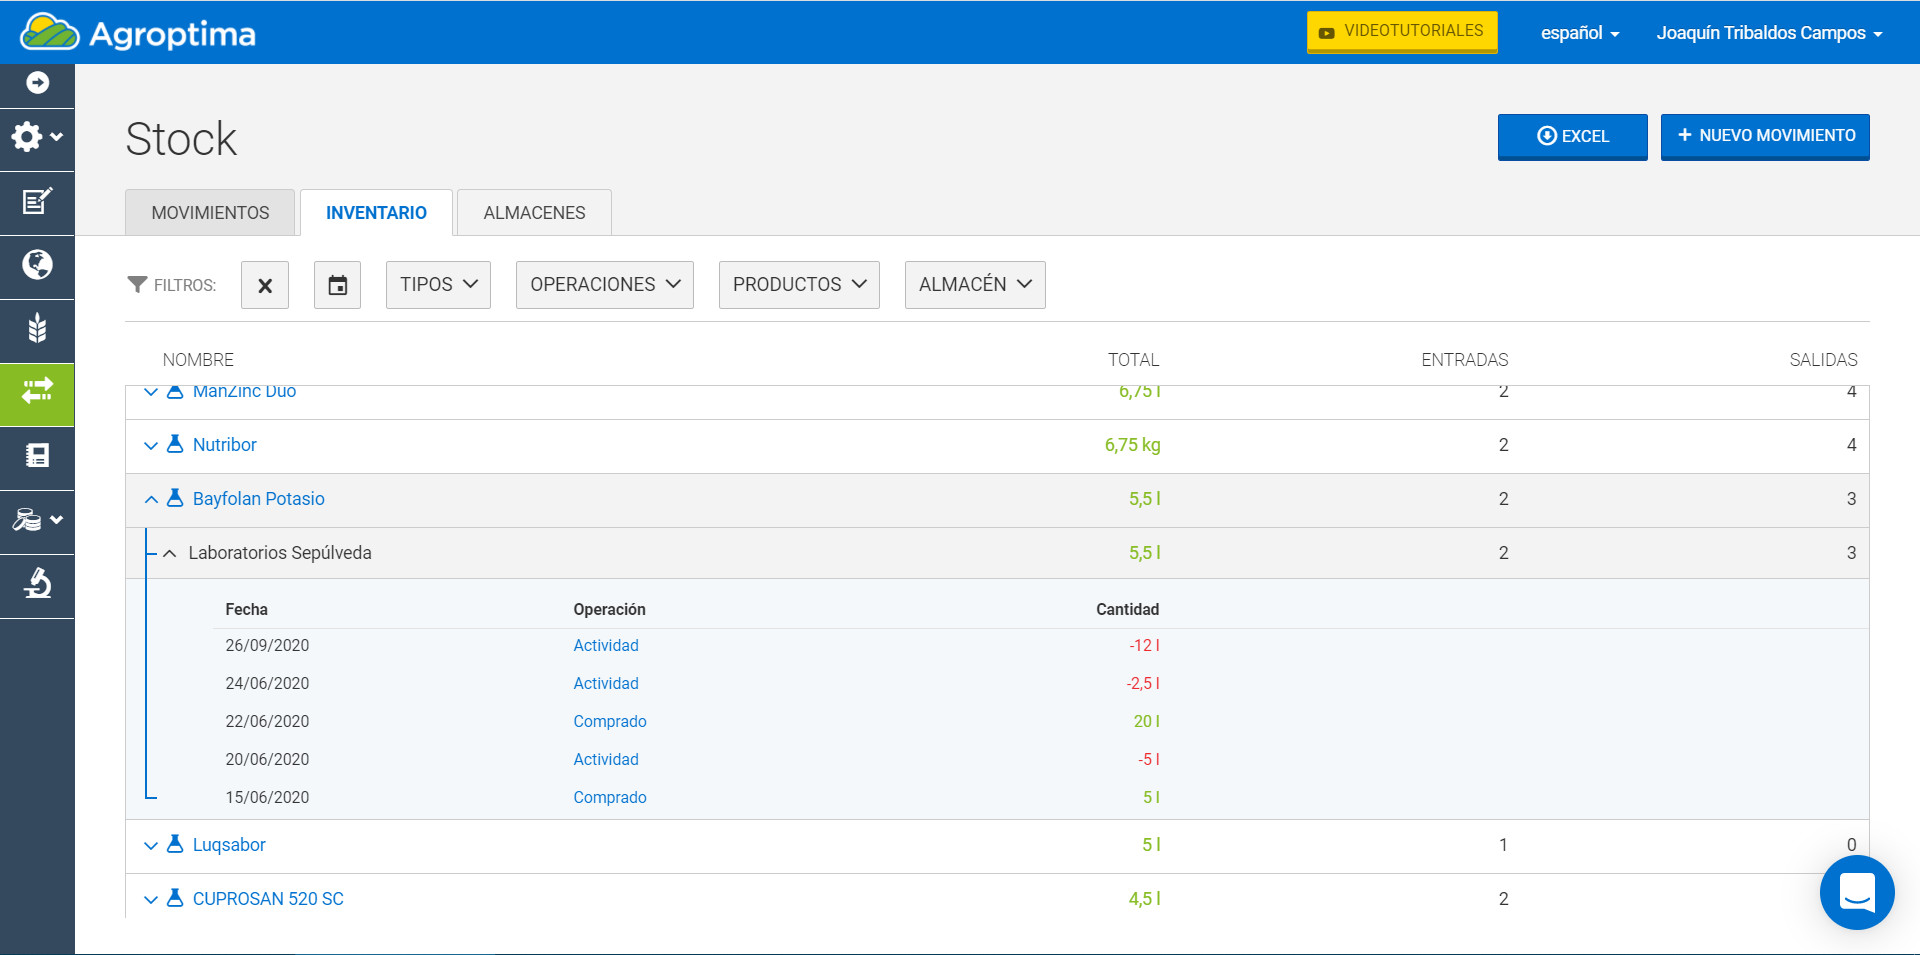Expand the Luqsabor product row
Image resolution: width=1920 pixels, height=955 pixels.
point(151,845)
